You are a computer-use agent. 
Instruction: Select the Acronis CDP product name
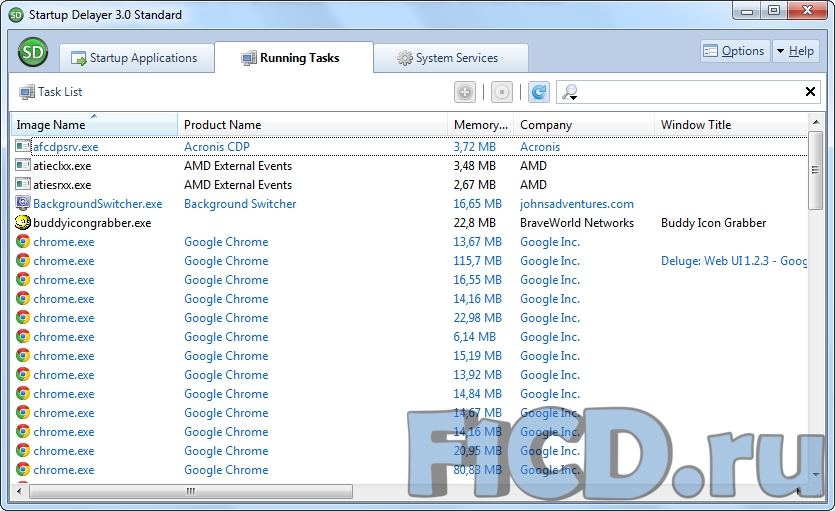(217, 146)
